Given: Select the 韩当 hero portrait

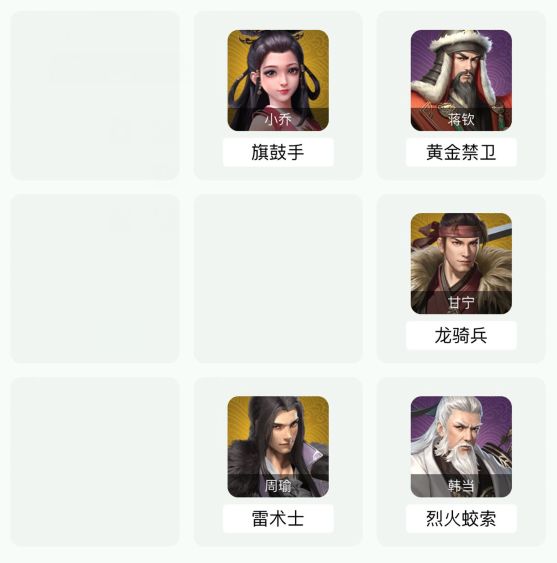Looking at the screenshot, I should [x=461, y=447].
